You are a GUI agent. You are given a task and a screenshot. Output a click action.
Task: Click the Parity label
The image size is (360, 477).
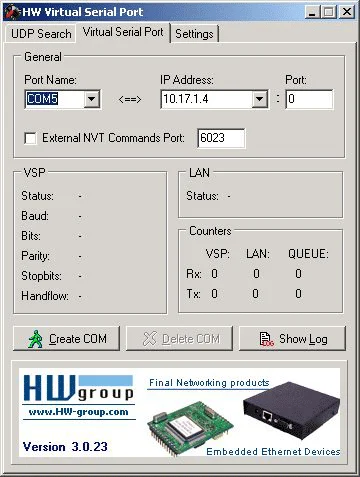coord(35,256)
